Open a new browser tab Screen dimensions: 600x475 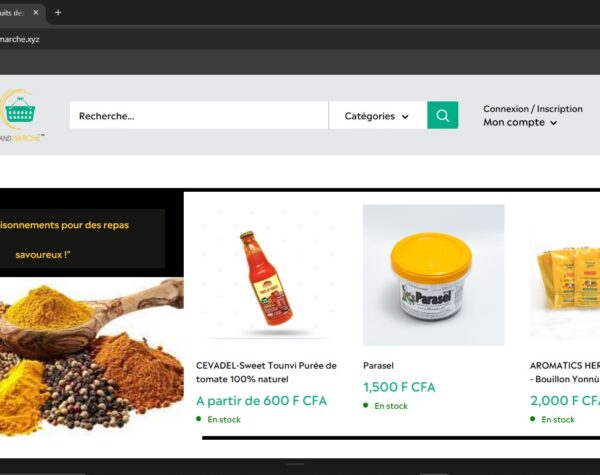point(58,13)
